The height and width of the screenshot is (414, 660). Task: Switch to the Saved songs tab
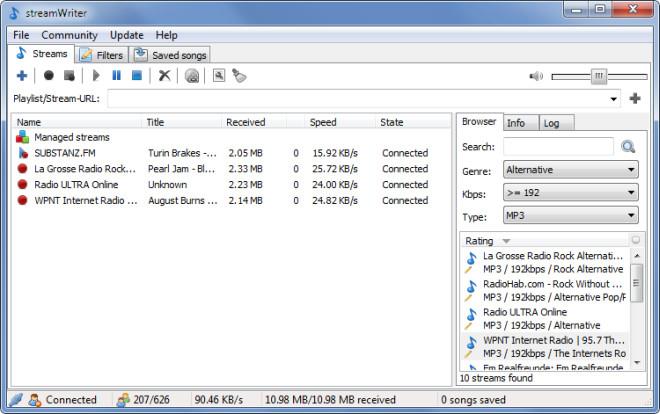coord(170,55)
